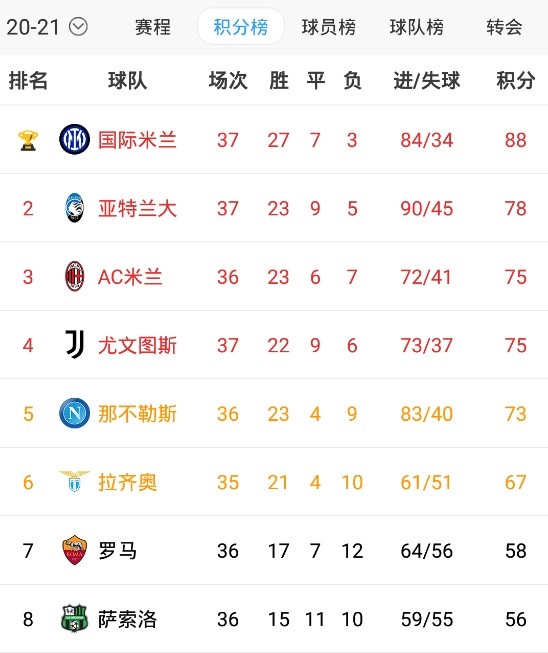Open the 国际米兰 team name link
The height and width of the screenshot is (653, 548).
pyautogui.click(x=137, y=140)
